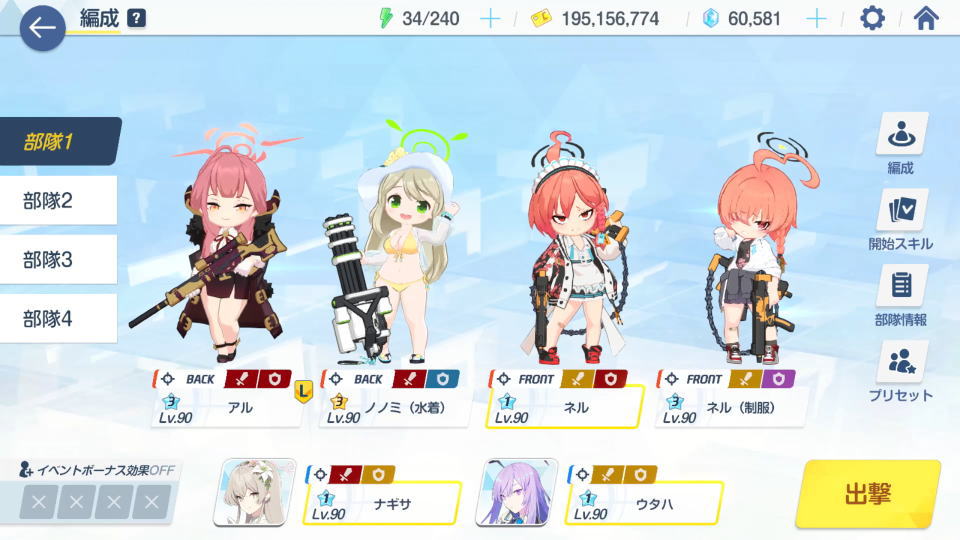This screenshot has width=960, height=540.
Task: Go back using the arrow button
Action: coord(42,27)
